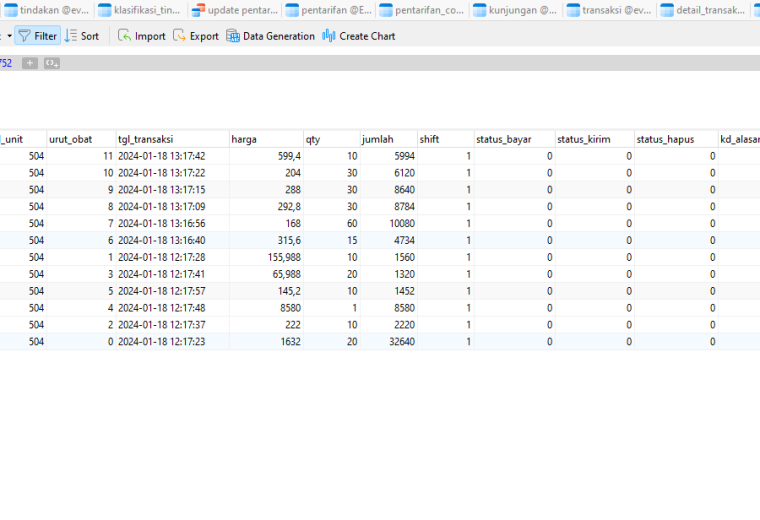Click the Sort arrows icon
760x520 pixels.
pos(71,35)
